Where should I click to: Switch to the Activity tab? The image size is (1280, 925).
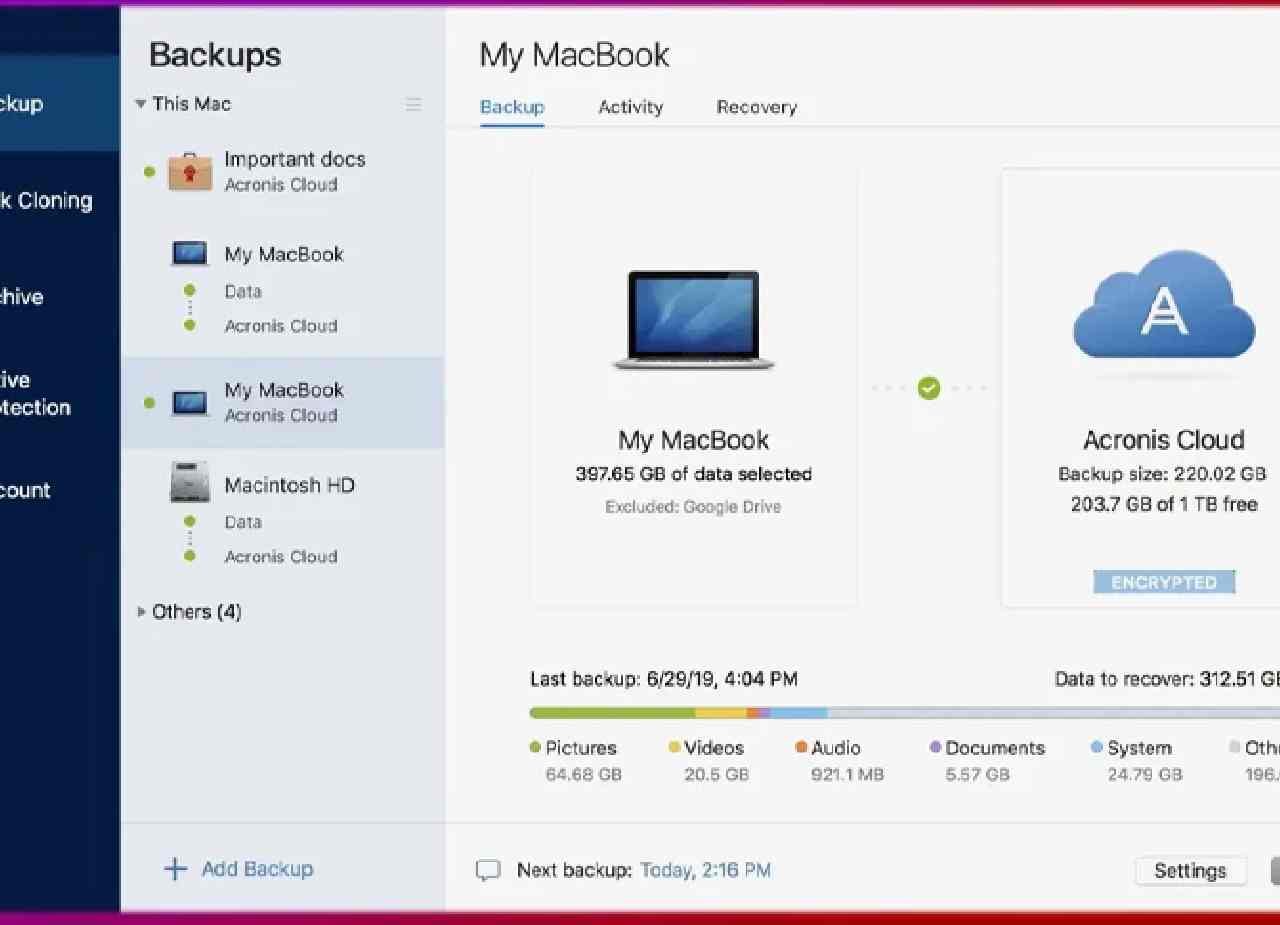pos(630,107)
